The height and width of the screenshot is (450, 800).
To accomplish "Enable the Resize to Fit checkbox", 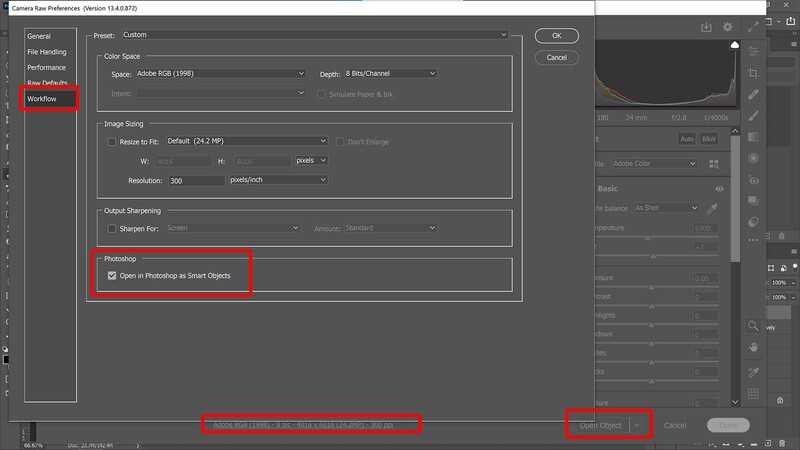I will point(112,142).
